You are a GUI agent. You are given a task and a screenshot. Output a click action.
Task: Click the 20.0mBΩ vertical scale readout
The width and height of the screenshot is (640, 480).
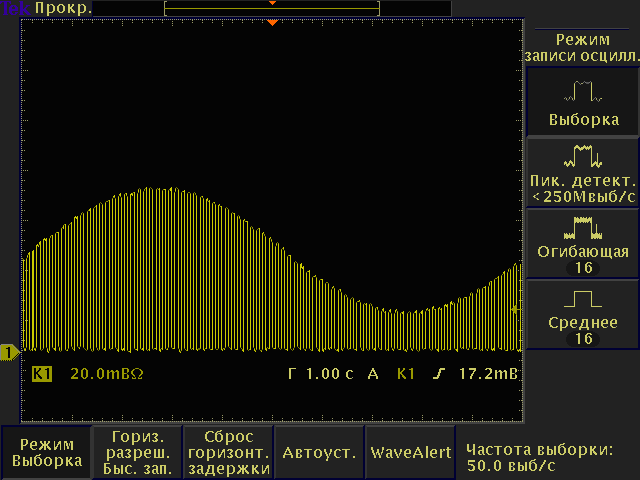pos(108,374)
